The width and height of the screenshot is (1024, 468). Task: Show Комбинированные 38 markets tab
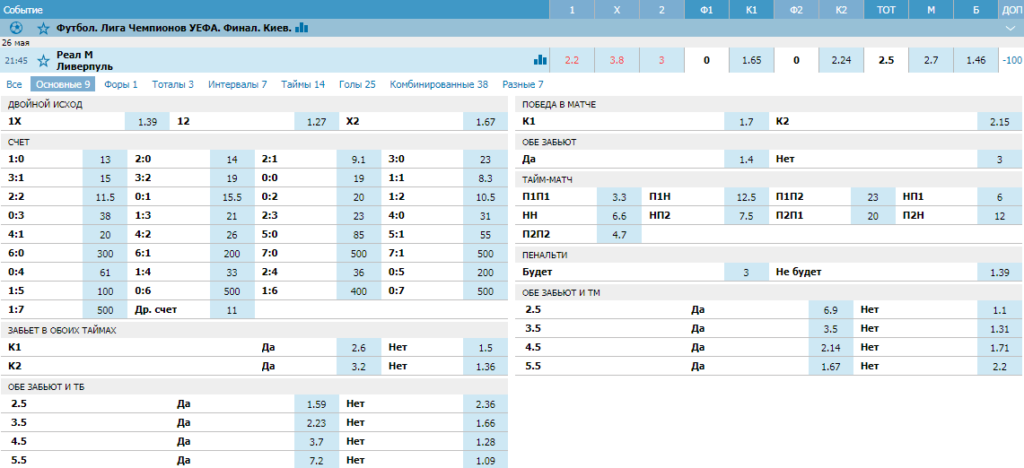(x=439, y=84)
